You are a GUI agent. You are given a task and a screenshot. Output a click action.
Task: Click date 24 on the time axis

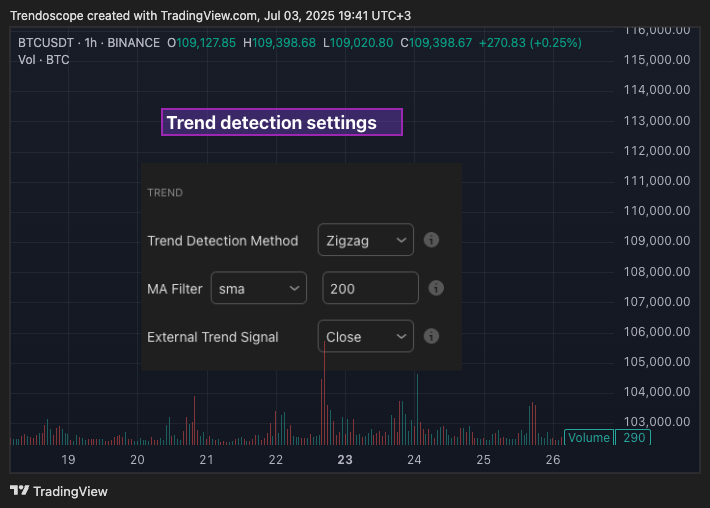tap(414, 460)
